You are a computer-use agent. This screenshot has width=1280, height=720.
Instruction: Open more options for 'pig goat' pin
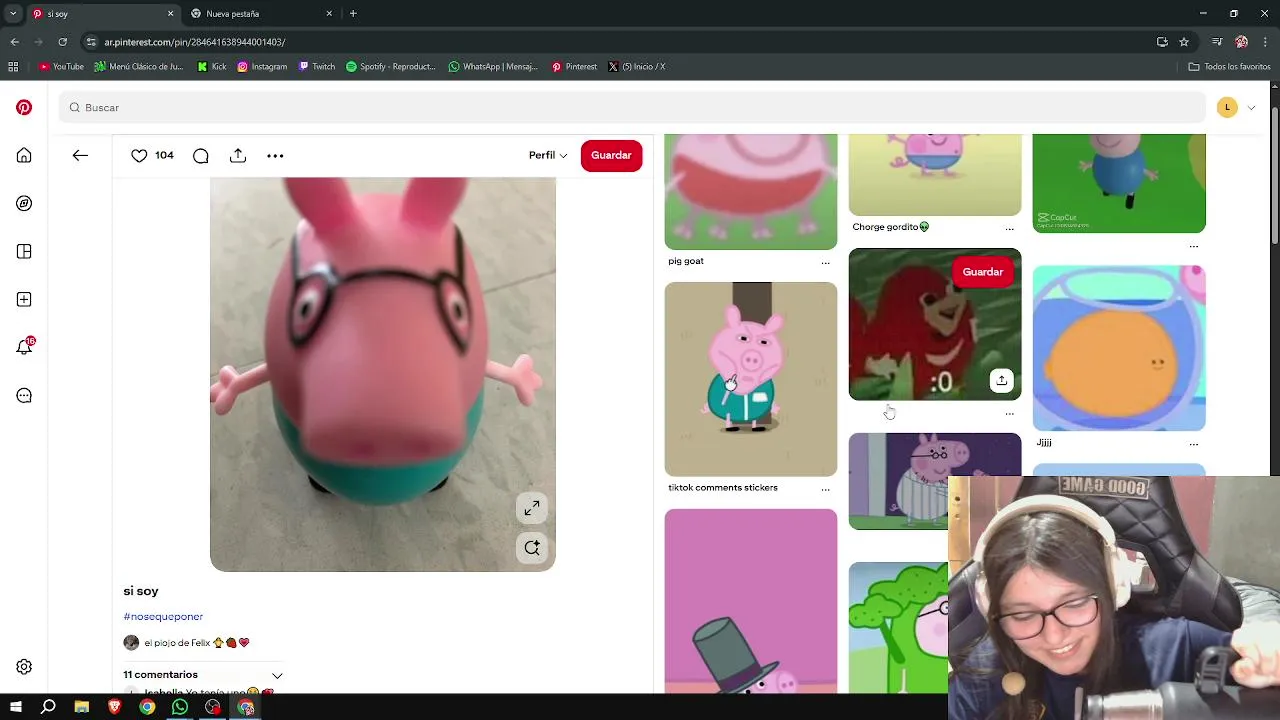tap(825, 262)
